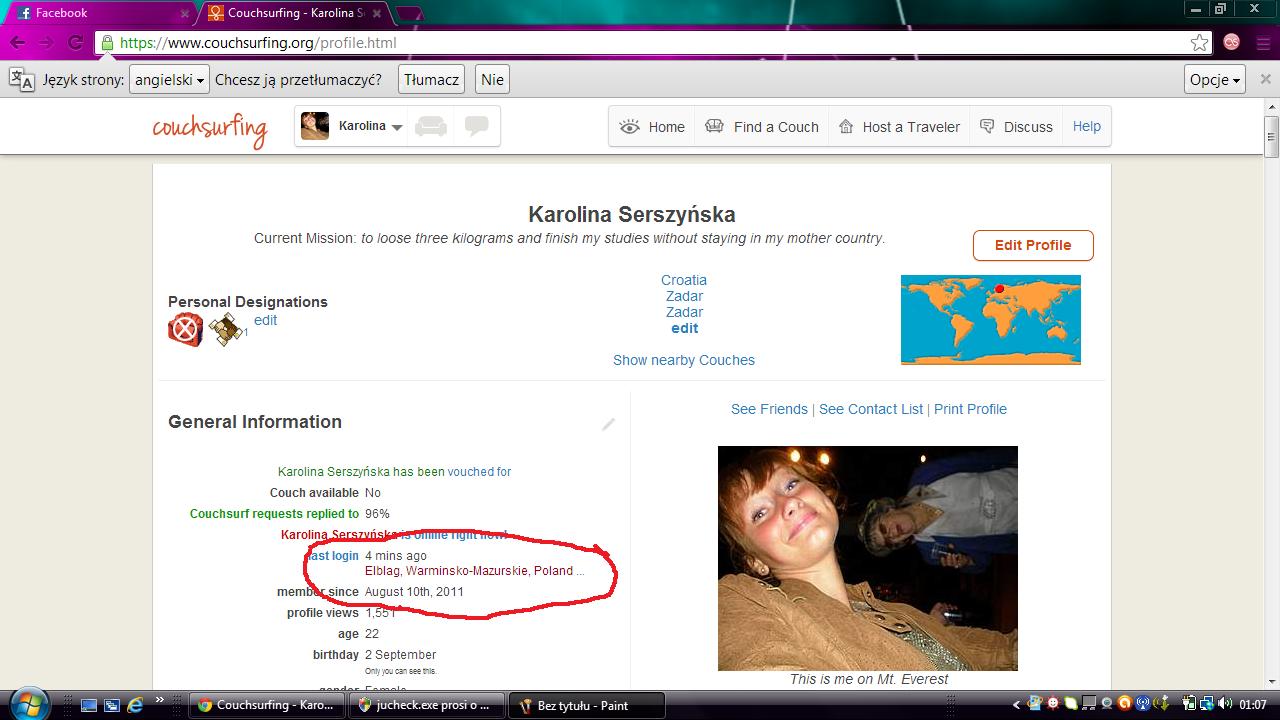Click the browser reload icon
Image resolution: width=1280 pixels, height=720 pixels.
pyautogui.click(x=75, y=43)
